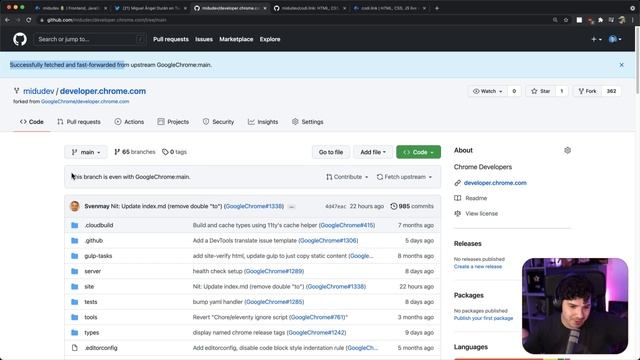Switch to the Insights tab

point(263,122)
